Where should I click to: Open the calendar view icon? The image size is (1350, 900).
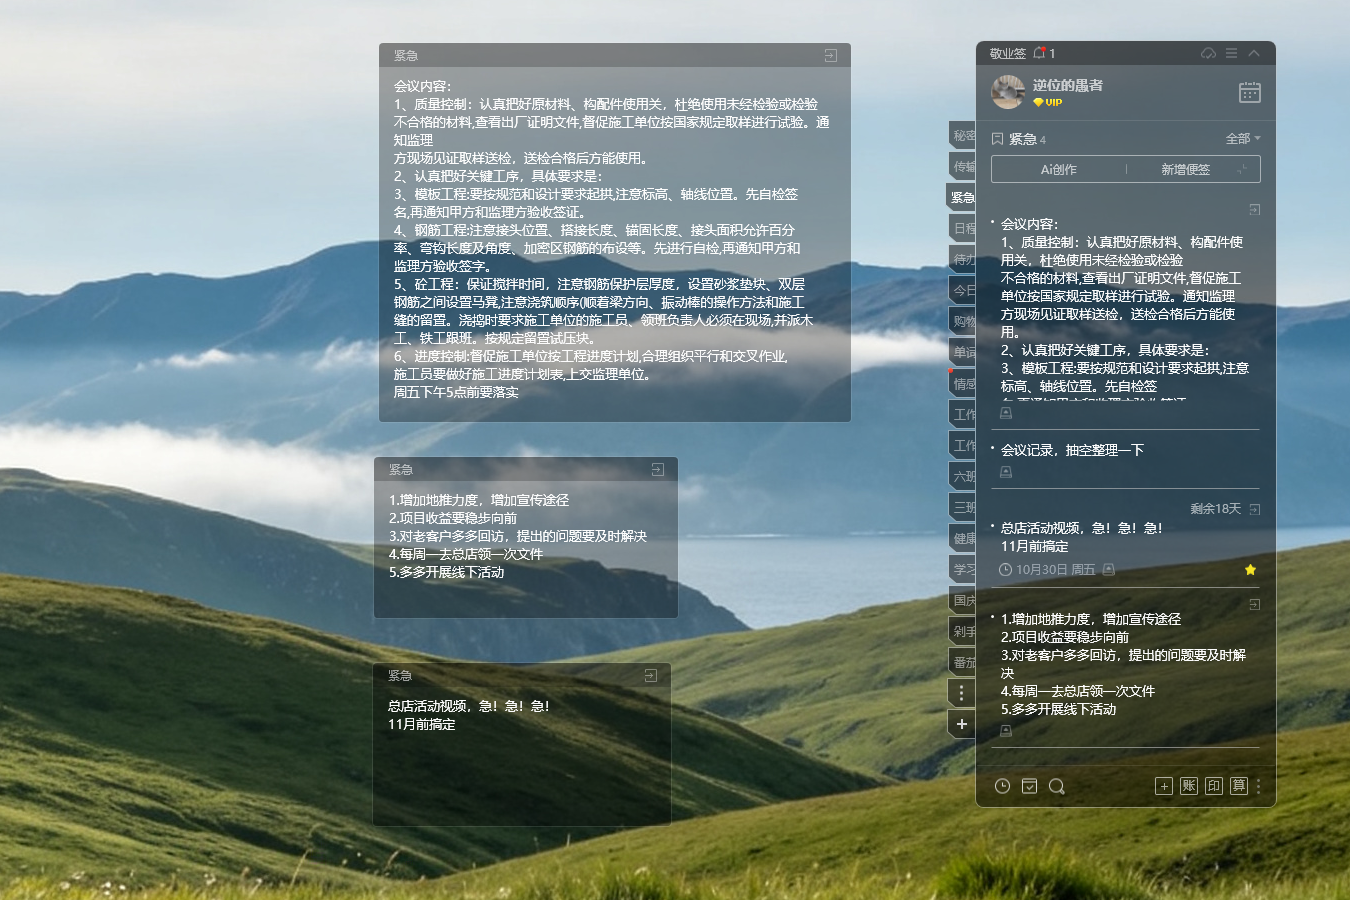(x=1250, y=92)
